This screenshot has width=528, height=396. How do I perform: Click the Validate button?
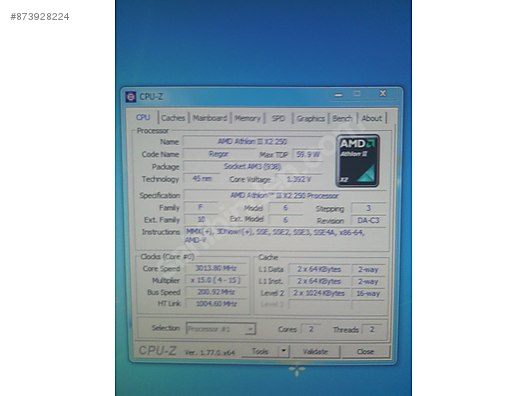[316, 352]
